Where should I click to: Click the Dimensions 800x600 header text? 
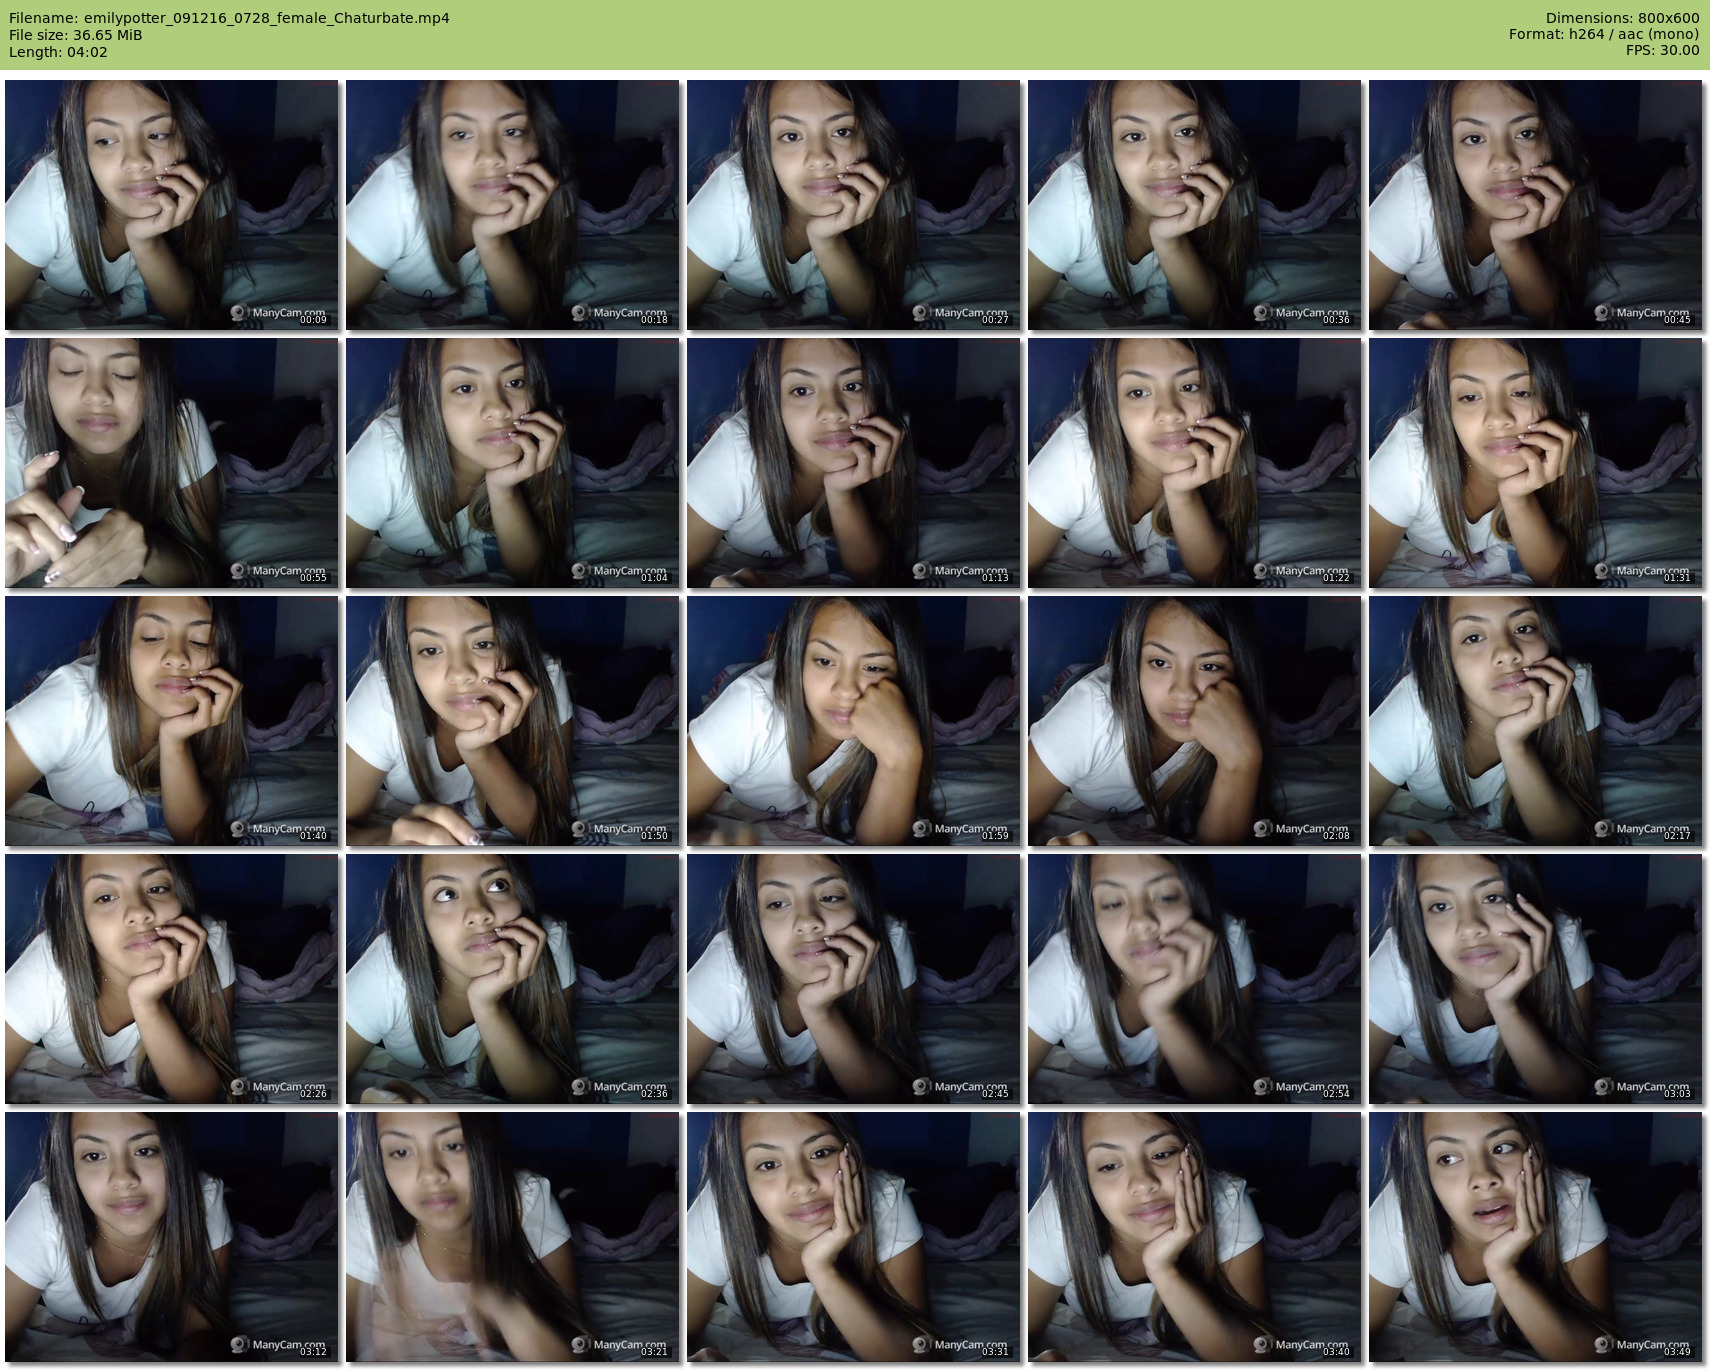pos(1622,18)
